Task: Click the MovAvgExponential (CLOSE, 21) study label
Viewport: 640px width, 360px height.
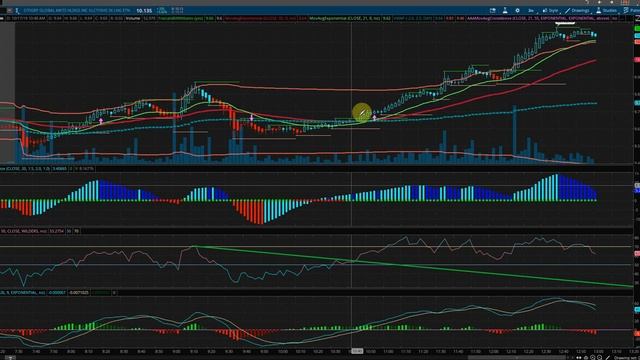Action: point(350,18)
